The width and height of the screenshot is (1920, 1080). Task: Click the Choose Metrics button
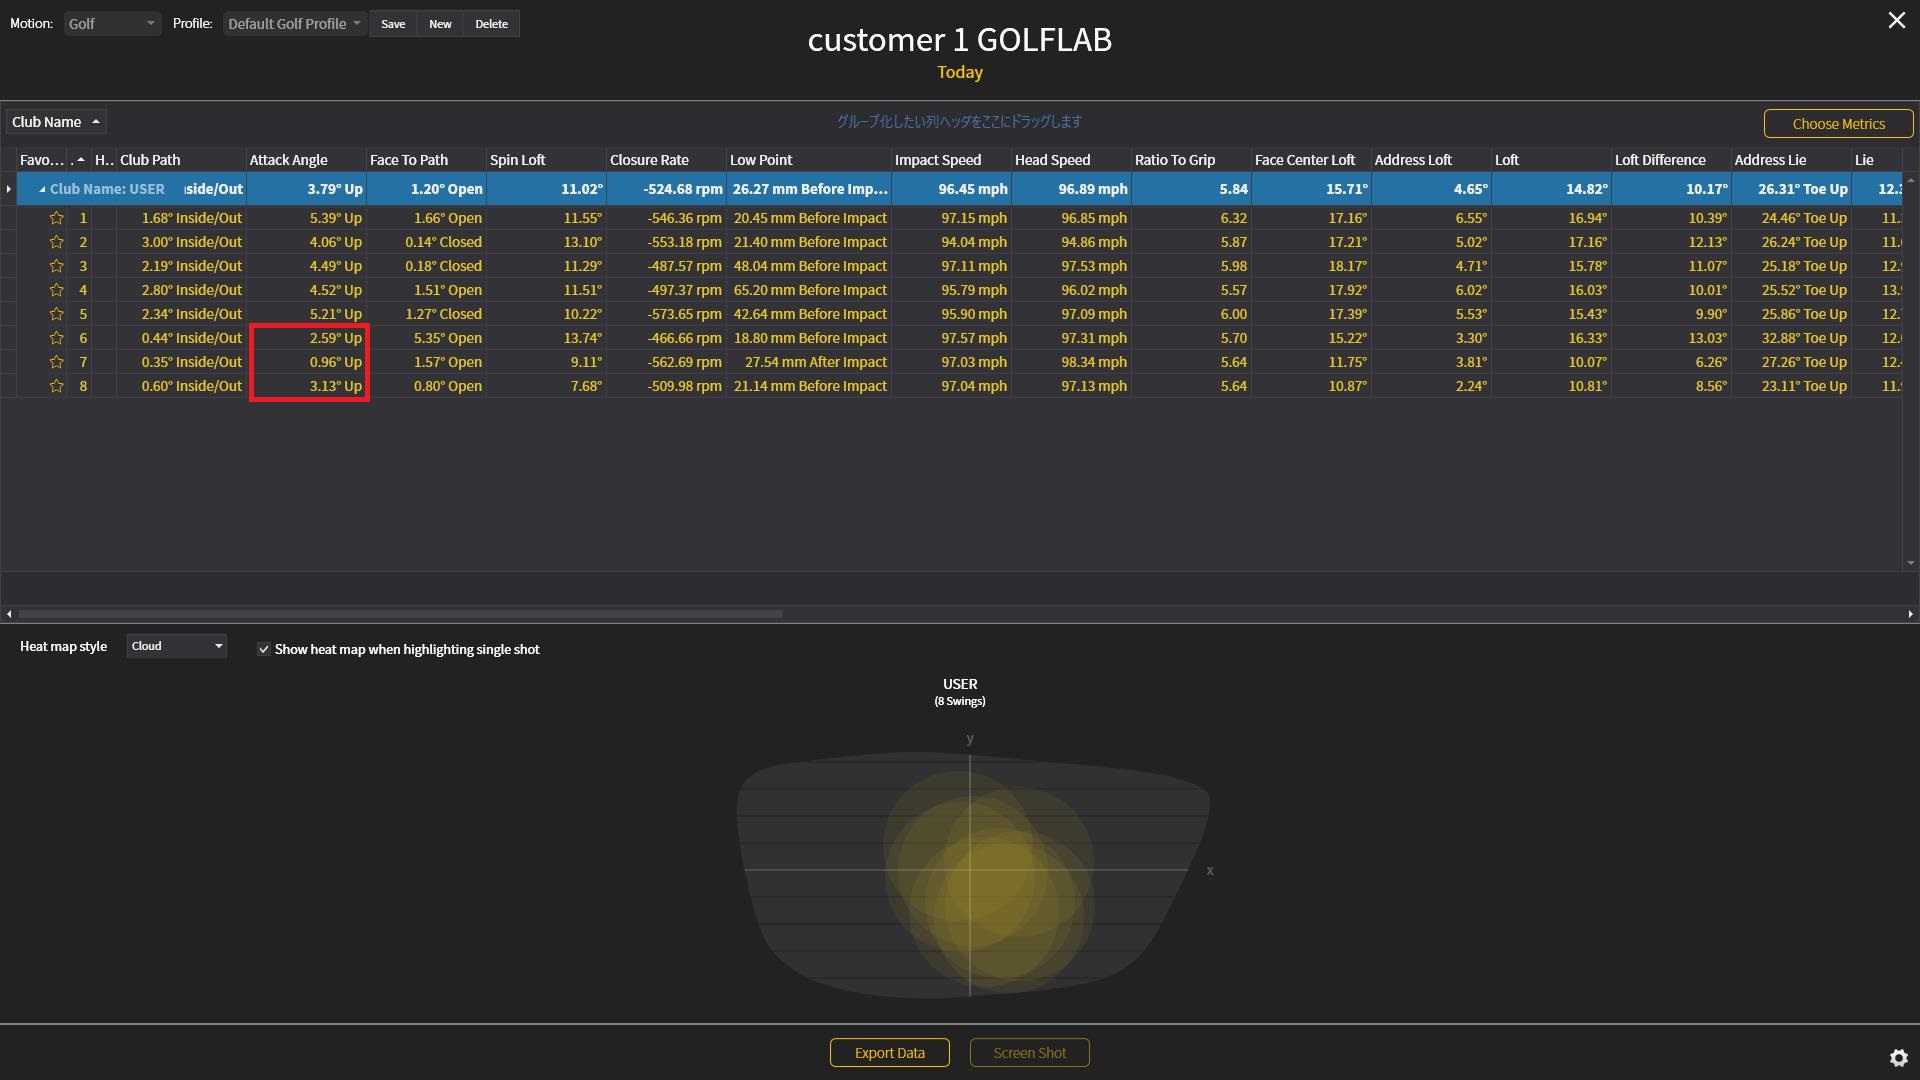click(1838, 123)
